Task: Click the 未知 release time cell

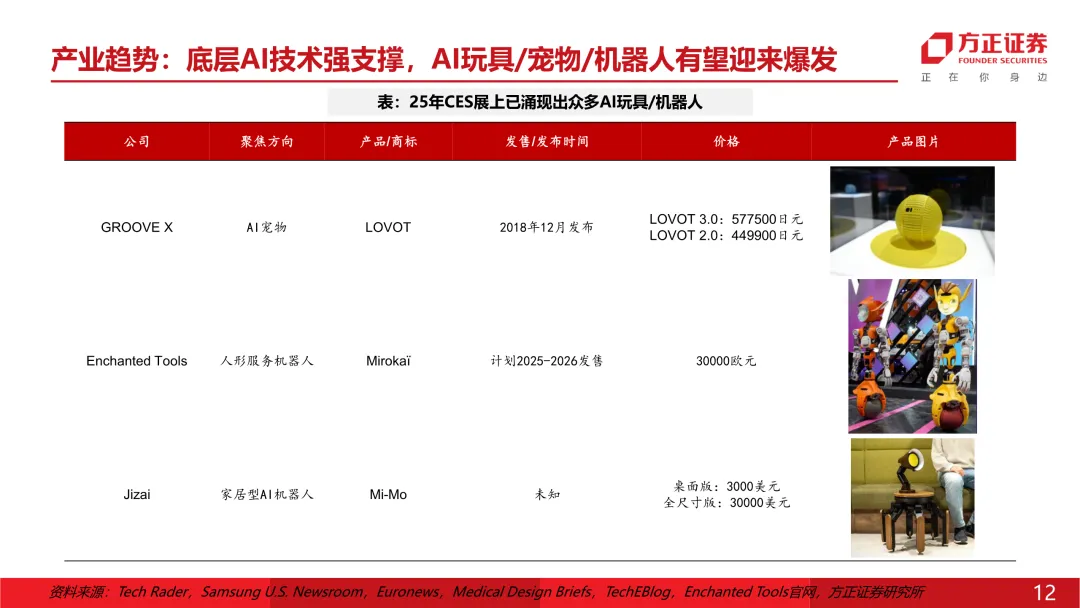Action: pos(547,494)
